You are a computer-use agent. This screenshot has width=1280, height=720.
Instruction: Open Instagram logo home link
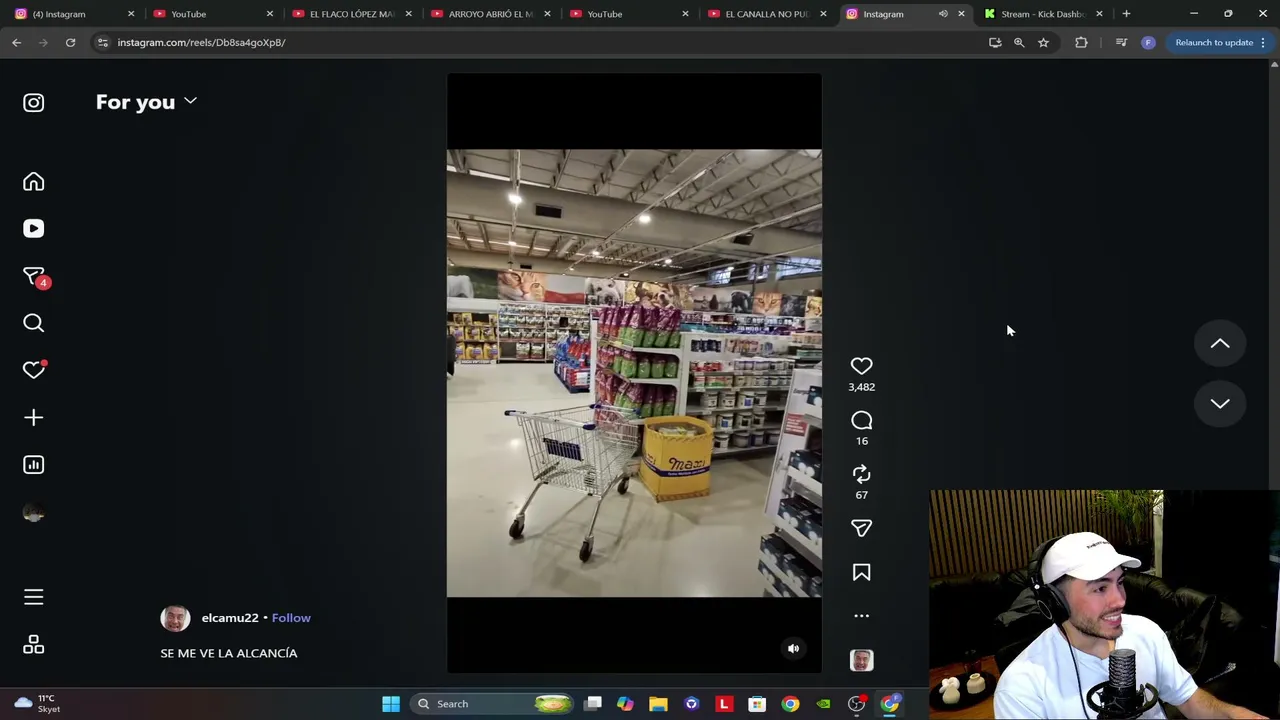(33, 103)
